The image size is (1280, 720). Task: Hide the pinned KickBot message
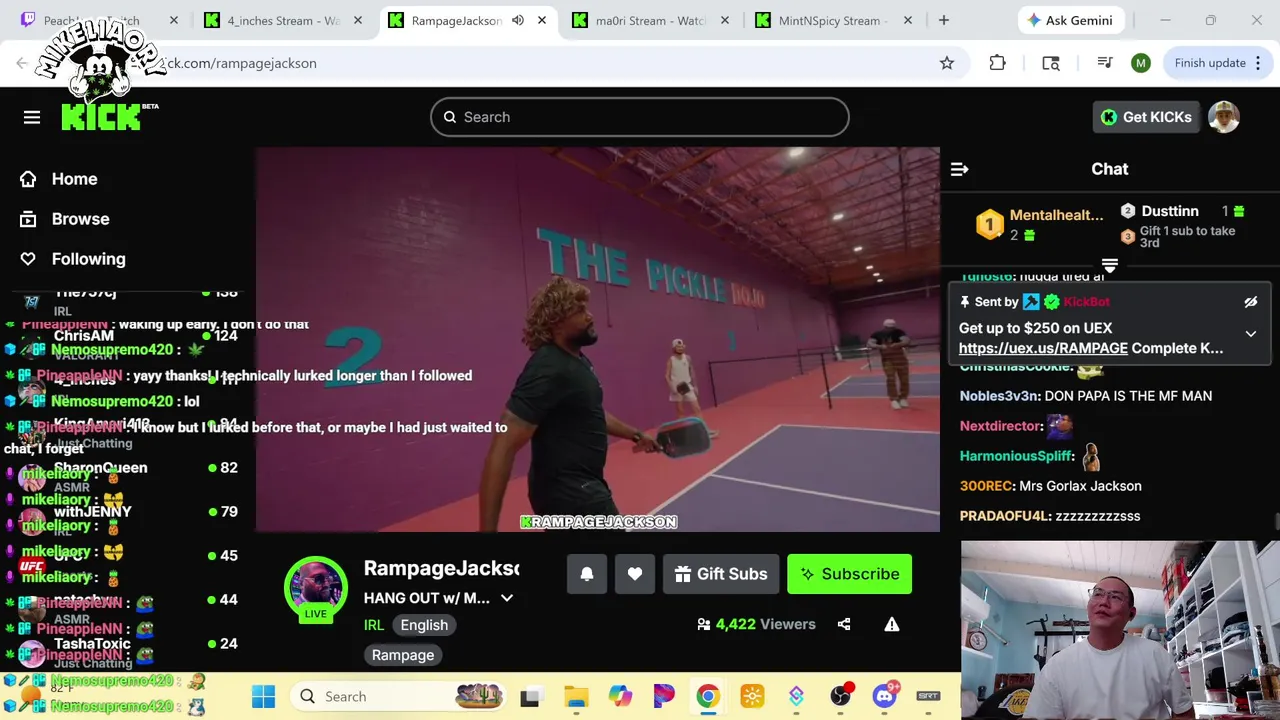[x=1250, y=302]
